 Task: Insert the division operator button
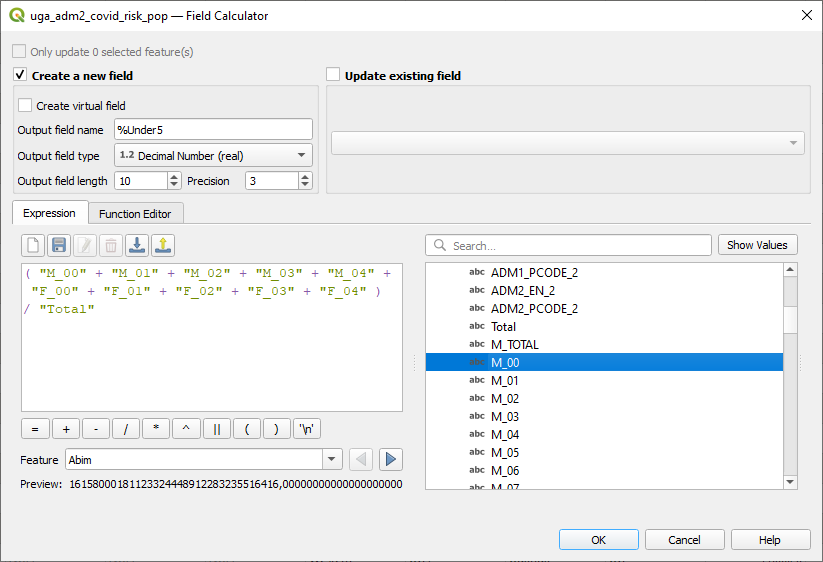point(125,428)
